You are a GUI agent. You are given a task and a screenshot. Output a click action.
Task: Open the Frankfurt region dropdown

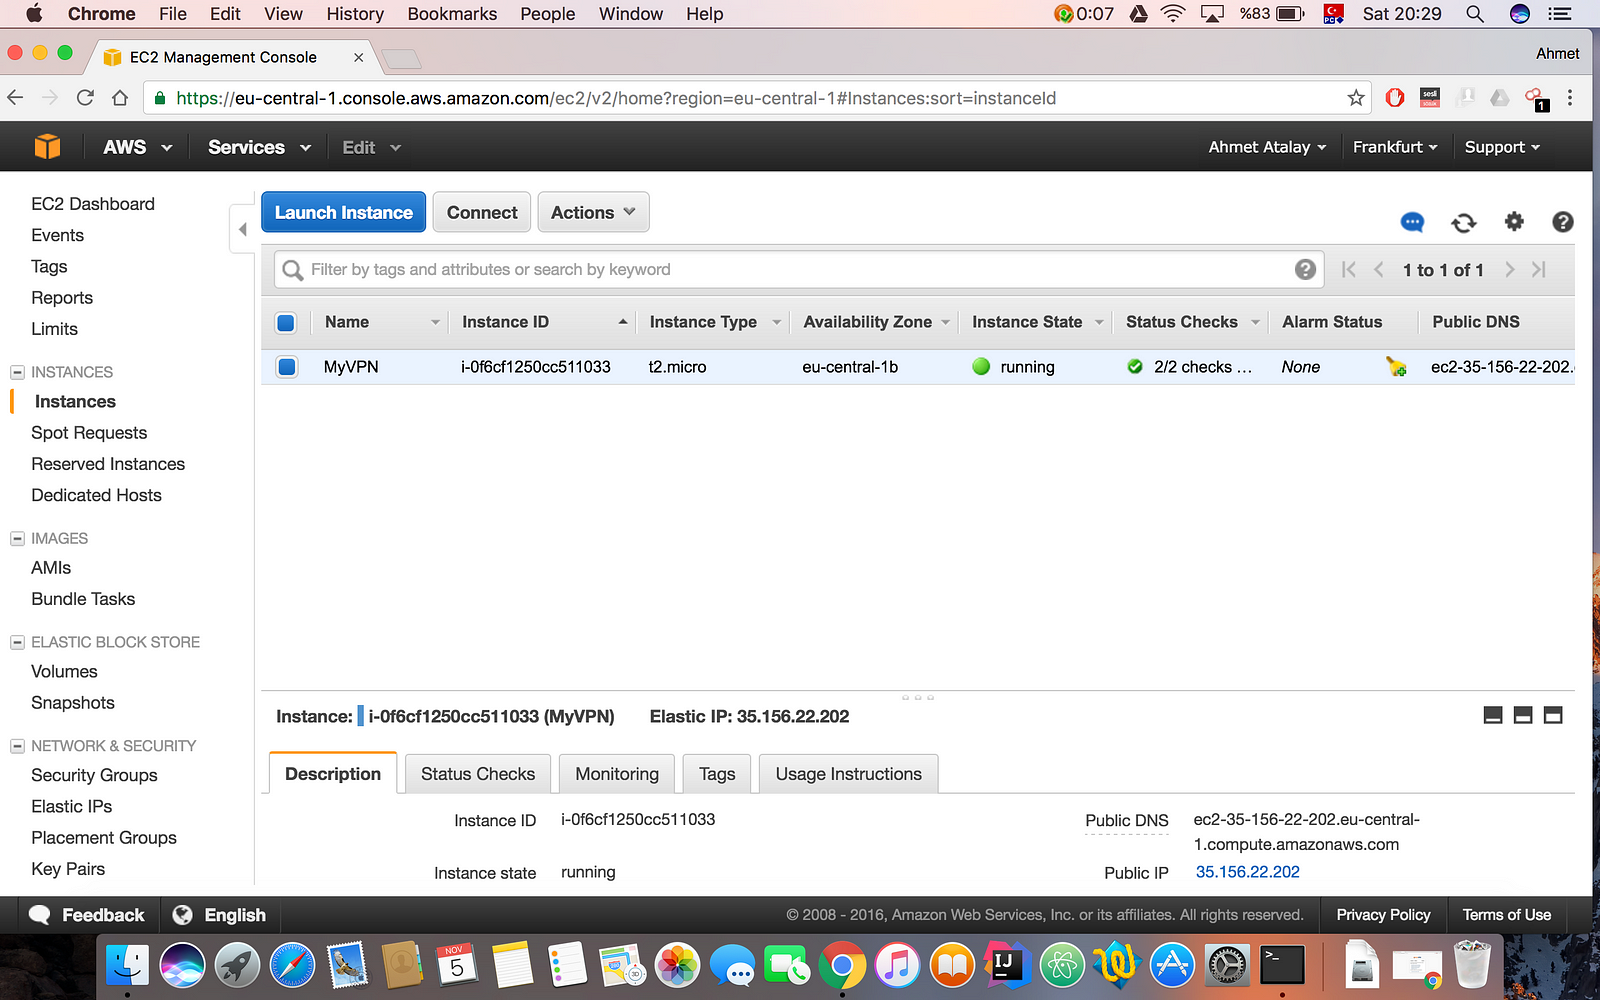[x=1395, y=147]
